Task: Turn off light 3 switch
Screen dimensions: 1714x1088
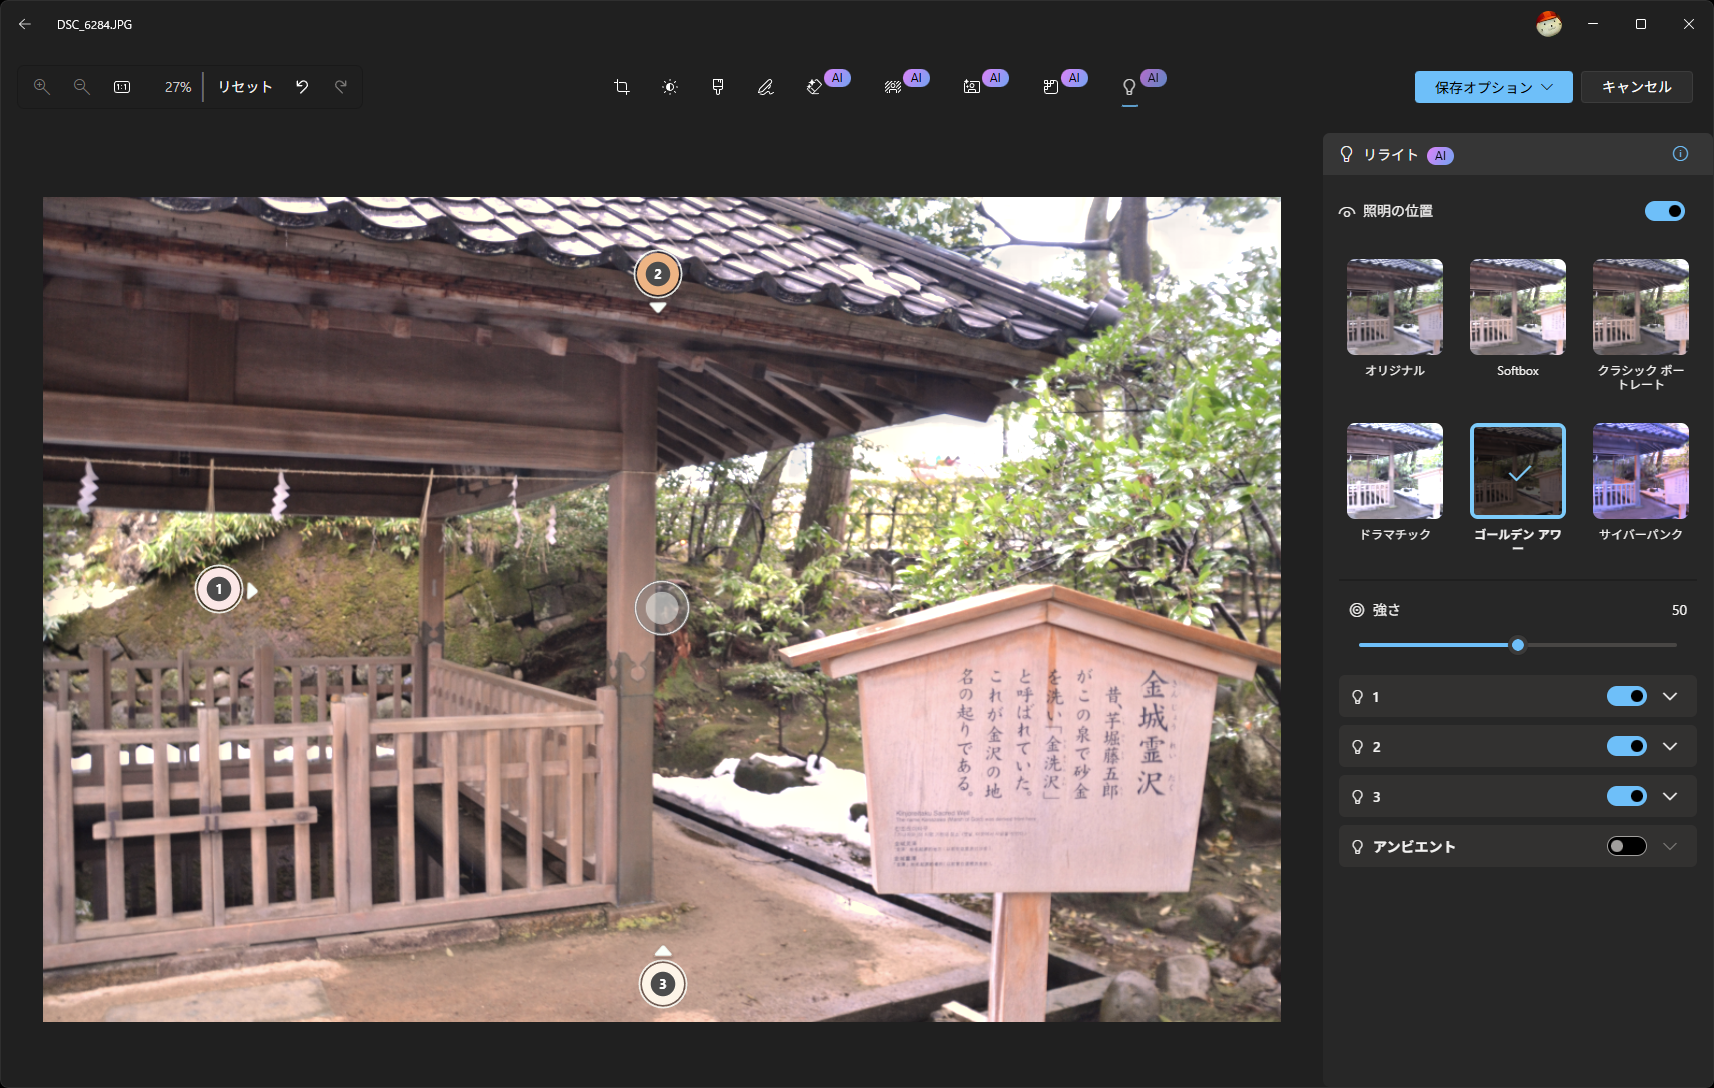Action: tap(1627, 796)
